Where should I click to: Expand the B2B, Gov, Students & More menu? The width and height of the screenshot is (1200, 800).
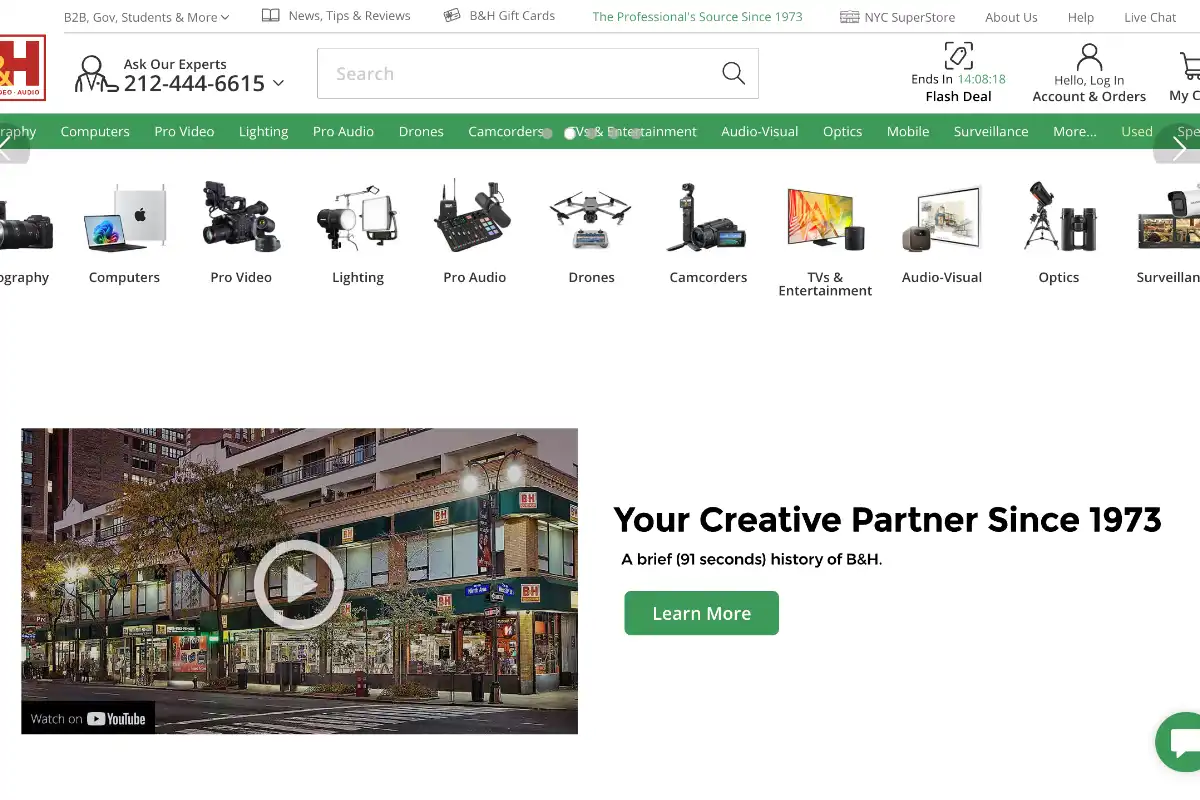146,16
